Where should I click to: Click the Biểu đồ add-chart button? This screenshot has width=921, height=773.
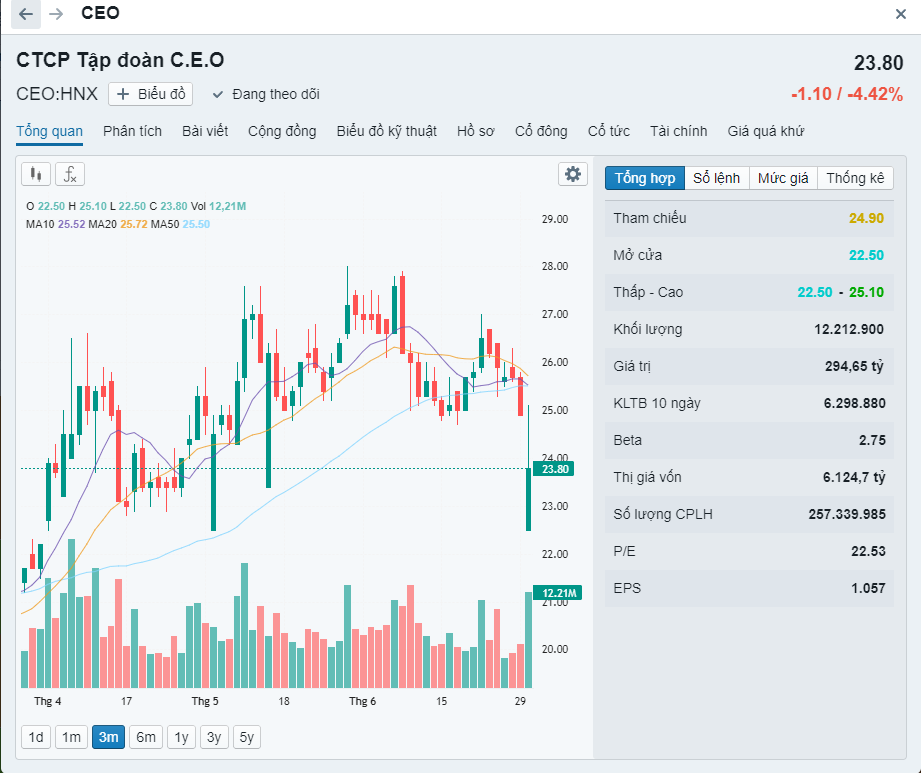[x=151, y=94]
